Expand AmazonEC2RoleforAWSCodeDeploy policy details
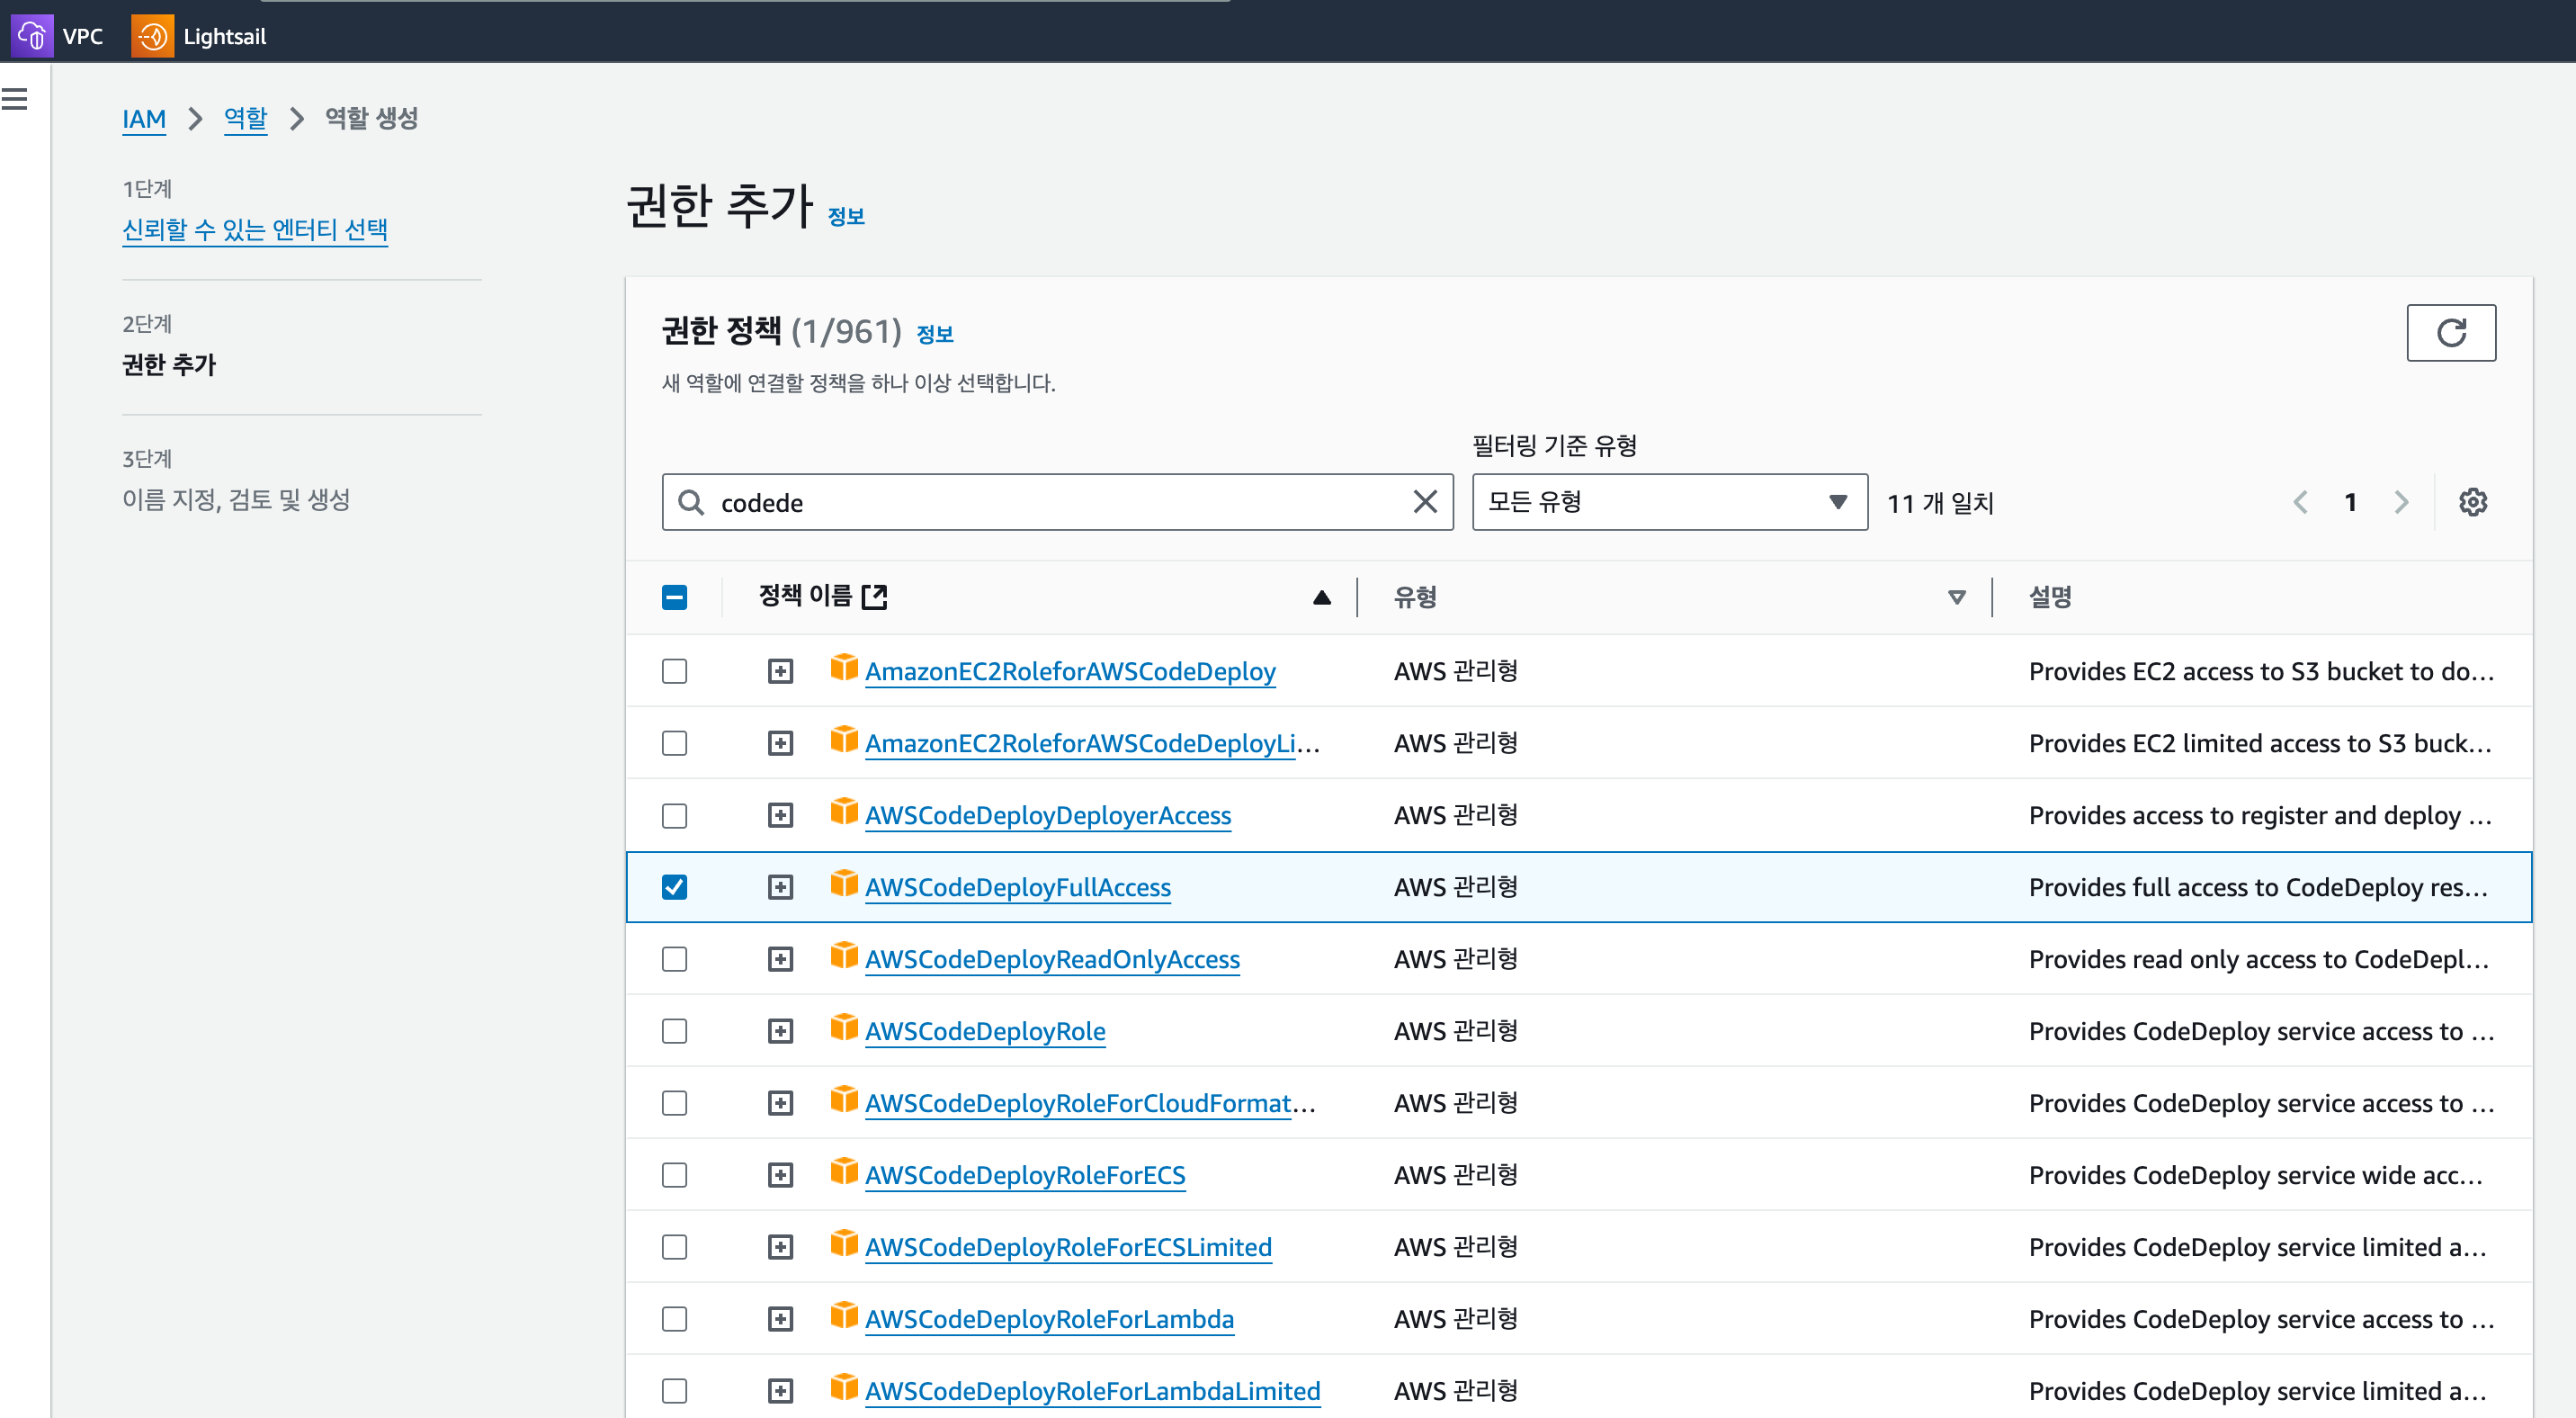The image size is (2576, 1418). point(780,671)
